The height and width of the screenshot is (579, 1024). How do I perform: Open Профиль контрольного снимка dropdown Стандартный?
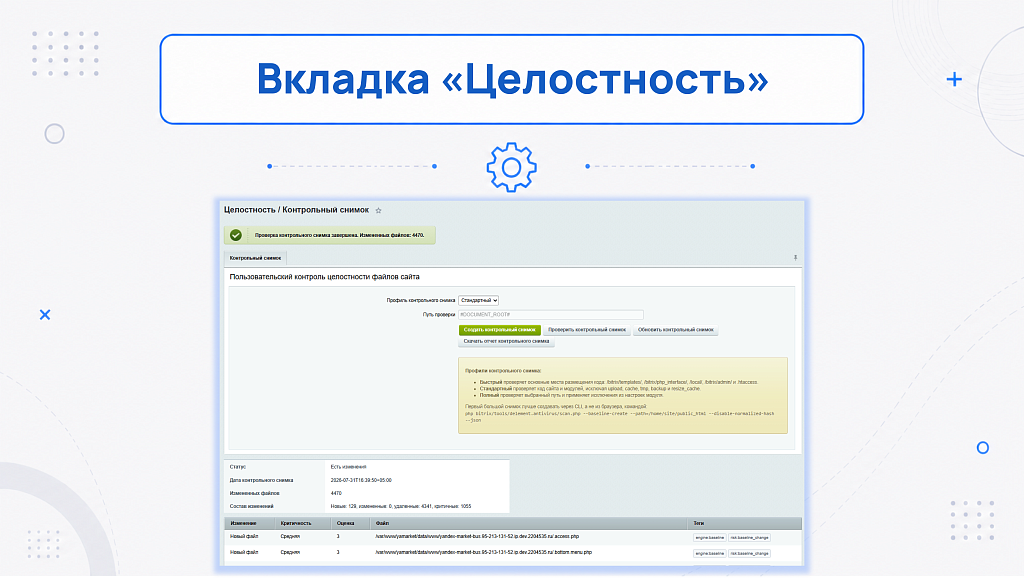pyautogui.click(x=478, y=300)
